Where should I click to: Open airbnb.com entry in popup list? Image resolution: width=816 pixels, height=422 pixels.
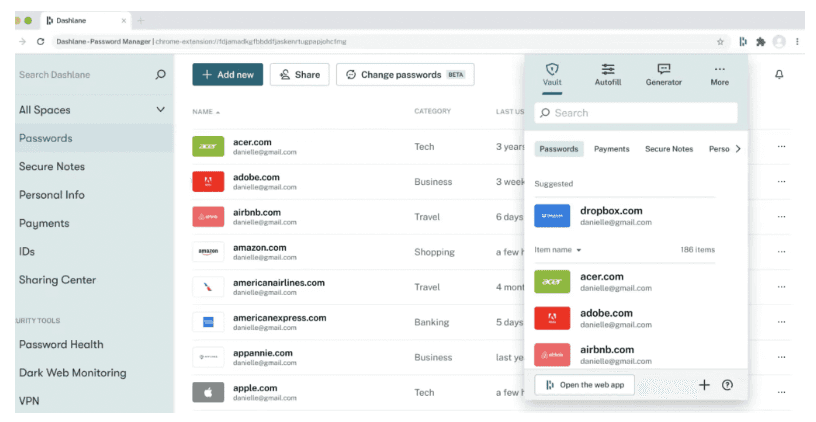tap(624, 354)
